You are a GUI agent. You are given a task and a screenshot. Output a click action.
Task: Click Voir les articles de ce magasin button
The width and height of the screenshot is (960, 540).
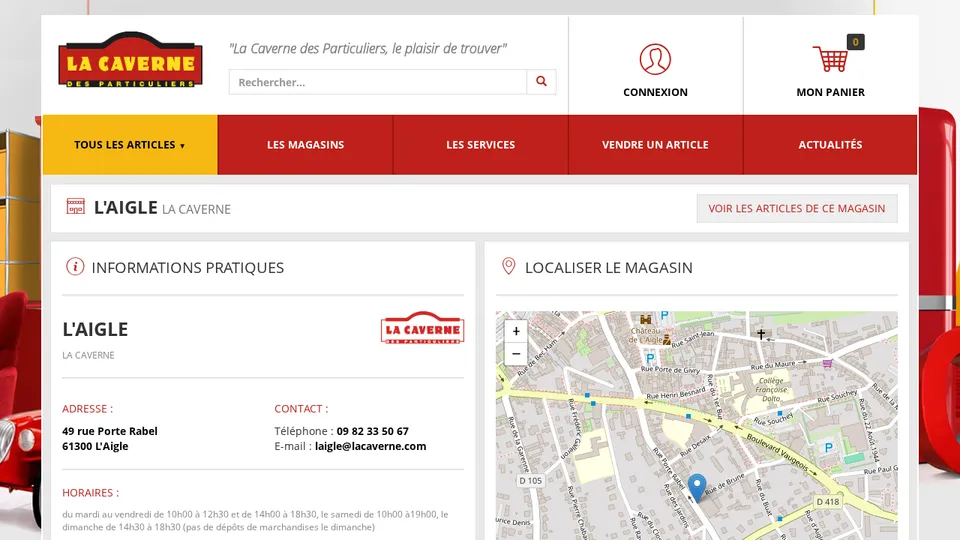point(797,209)
